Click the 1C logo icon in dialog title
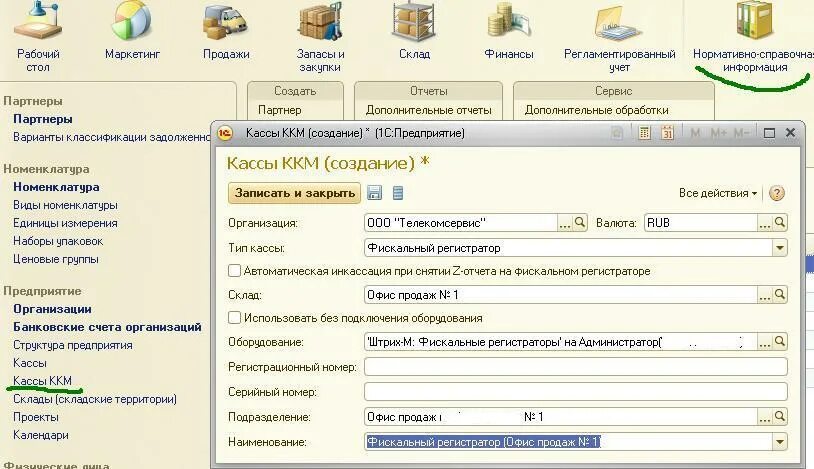The height and width of the screenshot is (469, 814). [225, 133]
